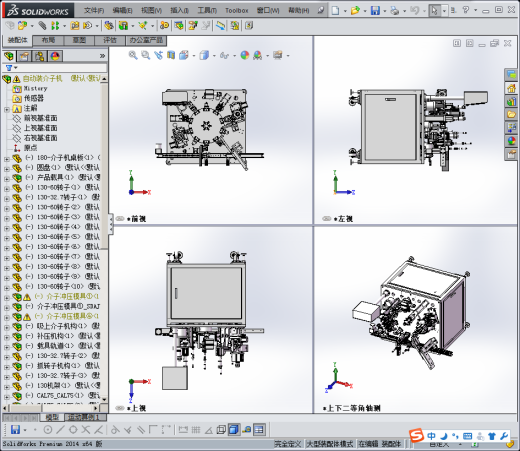Image resolution: width=520 pixels, height=451 pixels.
Task: Click the View Settings monitor icon
Action: pos(278,55)
